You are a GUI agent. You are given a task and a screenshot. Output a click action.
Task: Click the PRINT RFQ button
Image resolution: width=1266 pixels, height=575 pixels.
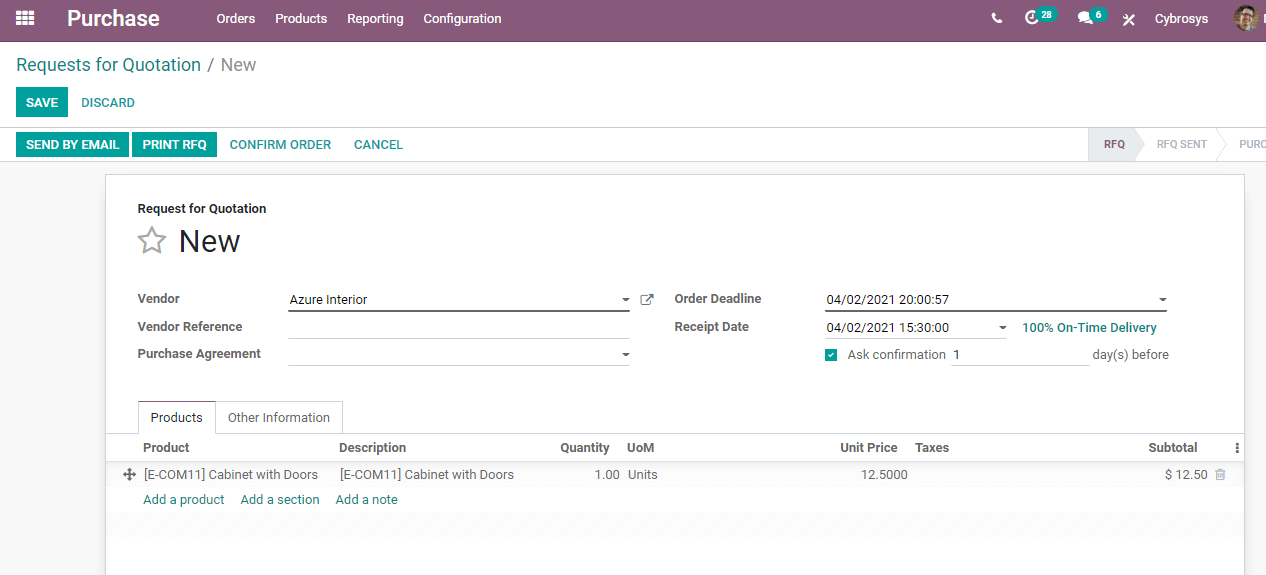(174, 145)
